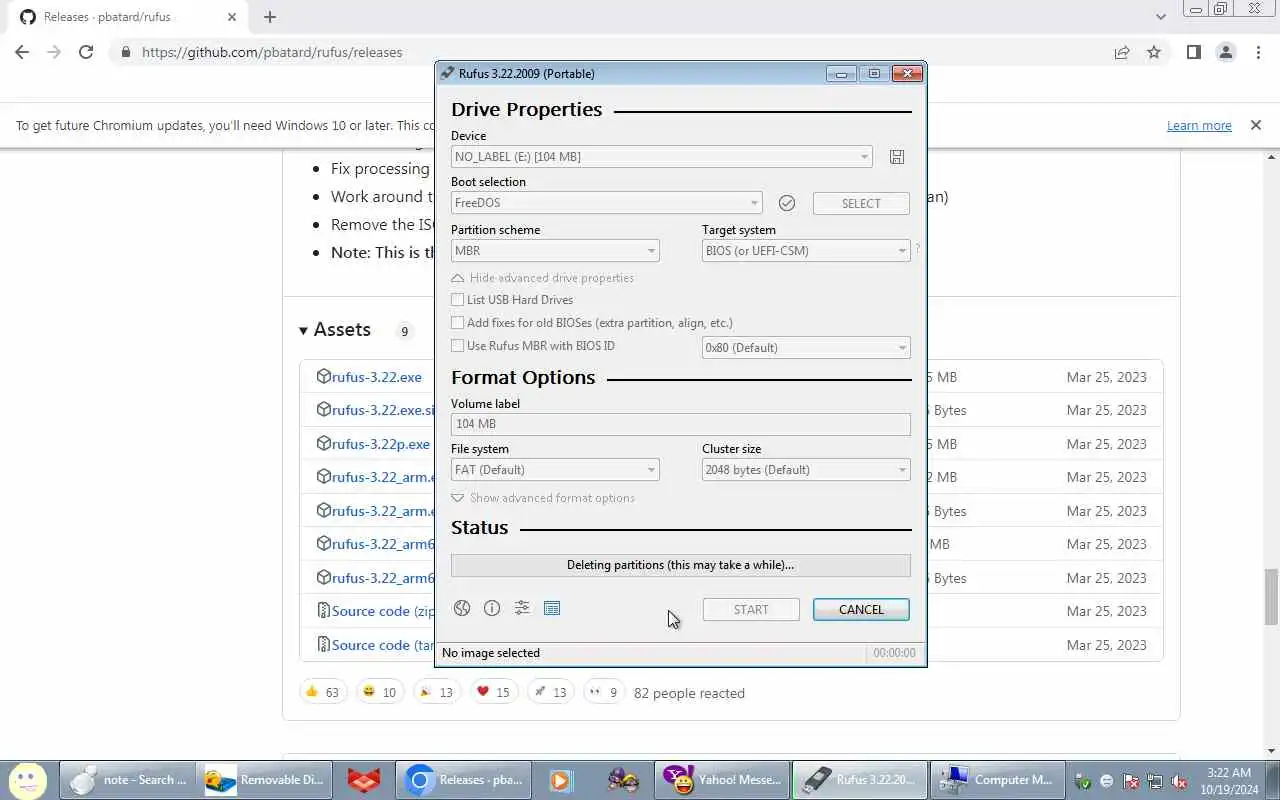Click the START button in Rufus

751,609
